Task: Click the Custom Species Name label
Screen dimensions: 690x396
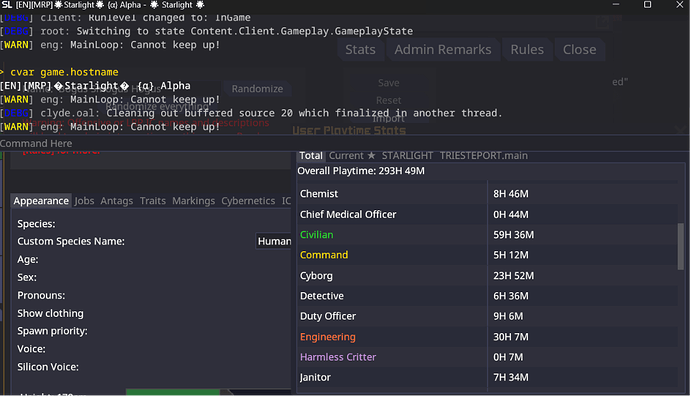Action: 71,242
